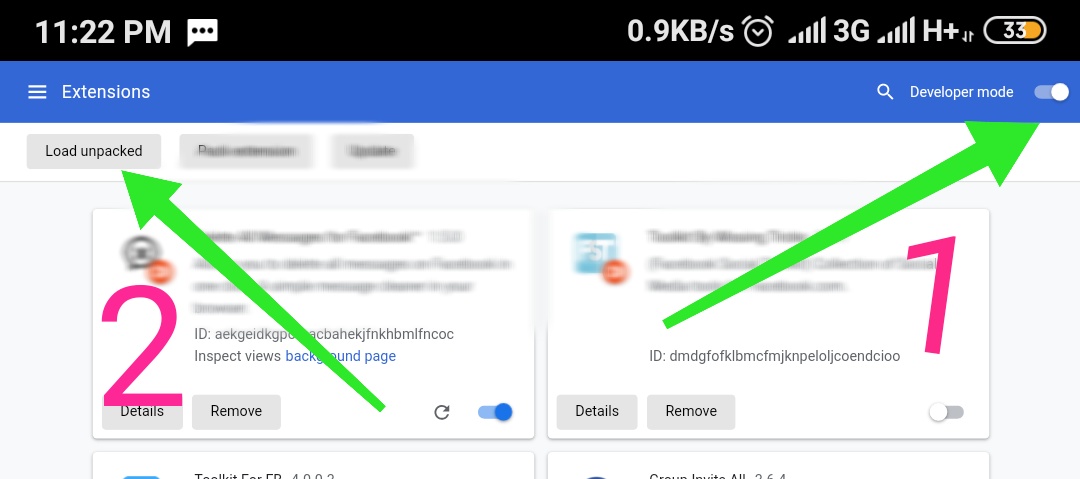The image size is (1080, 479).
Task: Click the search extensions magnifier icon
Action: [x=885, y=92]
